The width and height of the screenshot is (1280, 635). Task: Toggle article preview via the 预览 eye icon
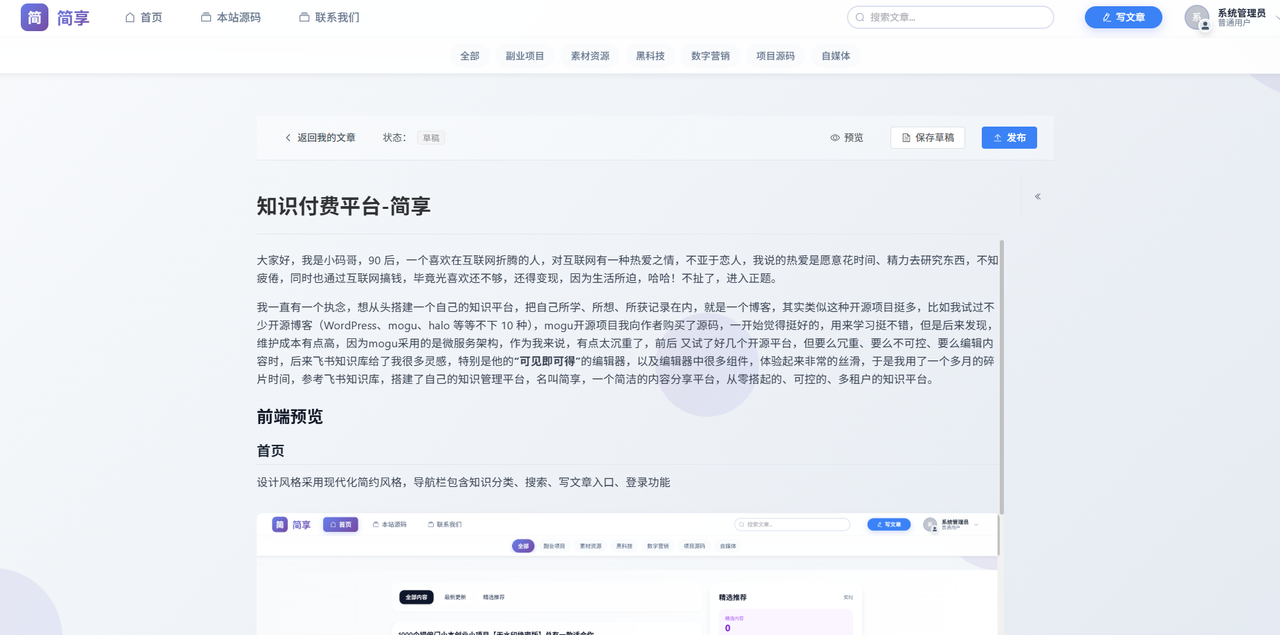tap(834, 137)
